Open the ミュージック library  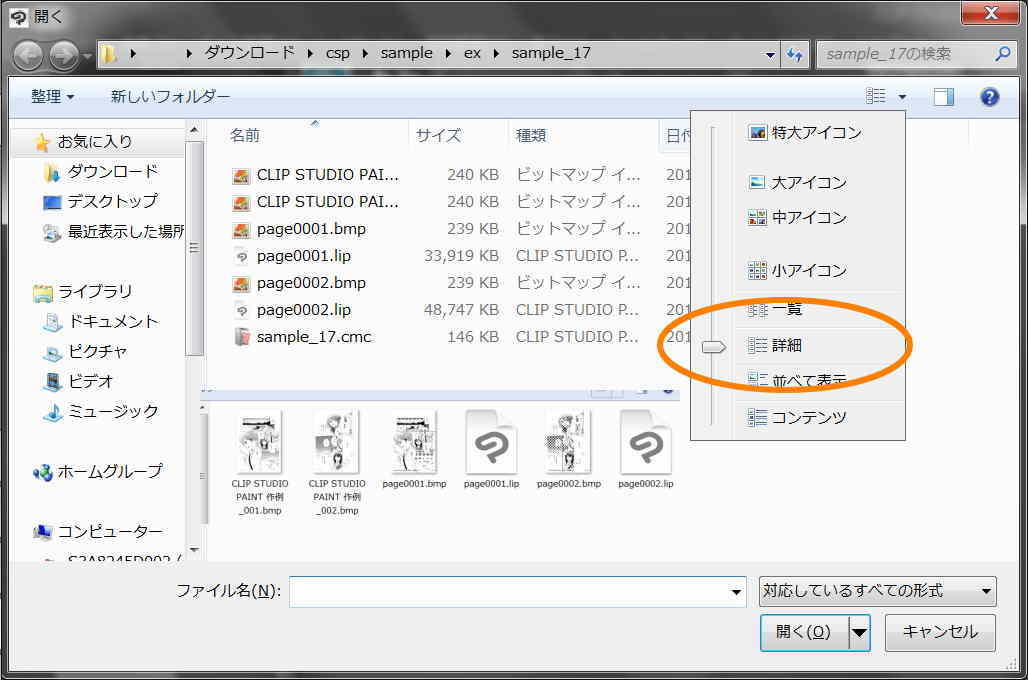click(x=113, y=411)
